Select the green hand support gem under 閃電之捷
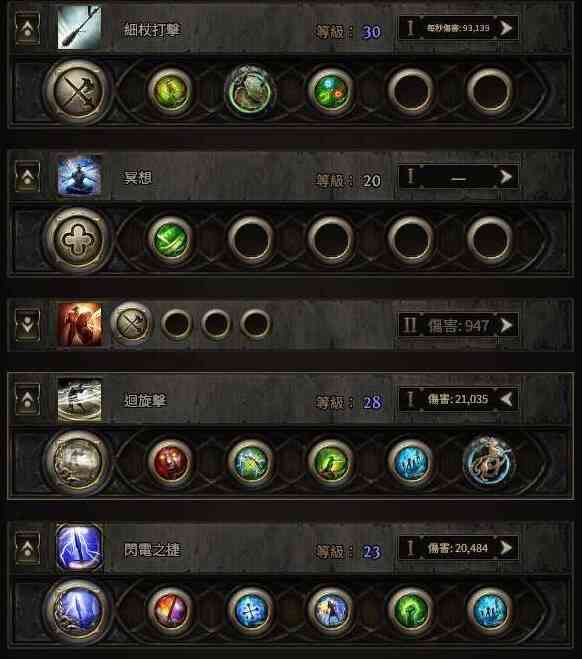The height and width of the screenshot is (659, 582). pos(410,610)
